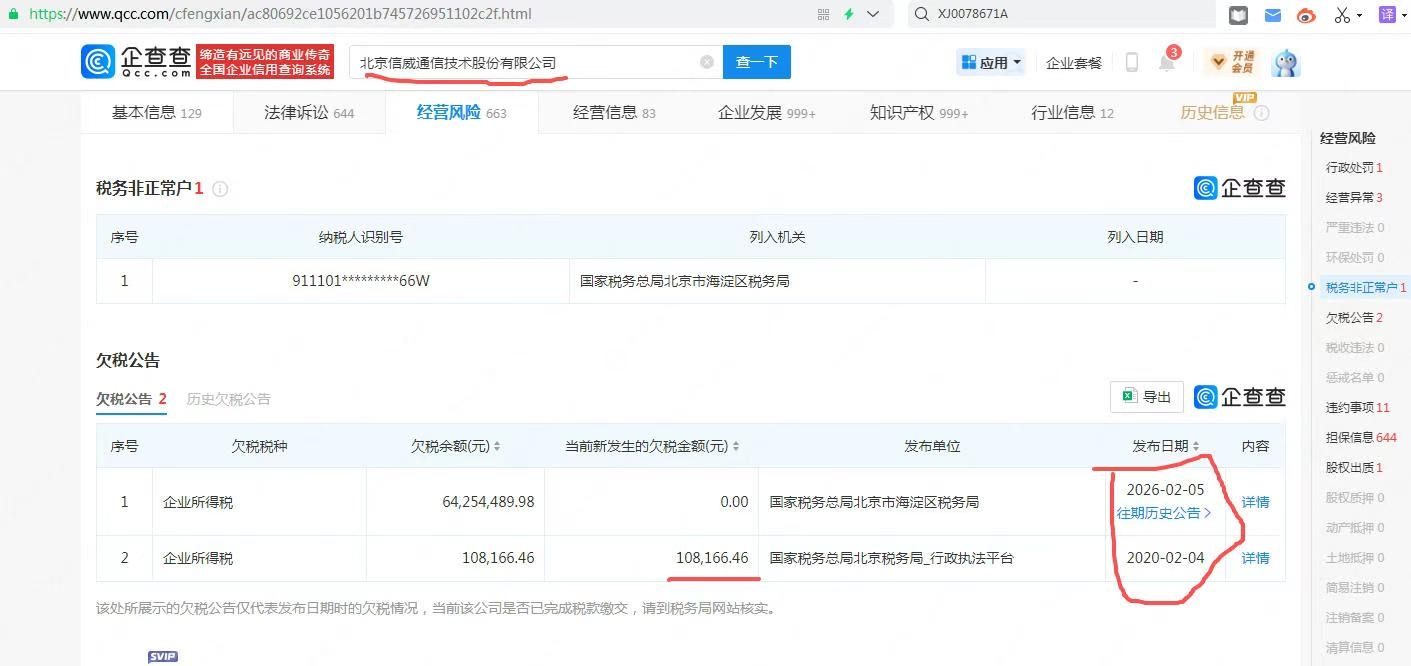Image resolution: width=1411 pixels, height=666 pixels.
Task: Open 详情 for the 2026-02-05 notice
Action: coord(1255,502)
